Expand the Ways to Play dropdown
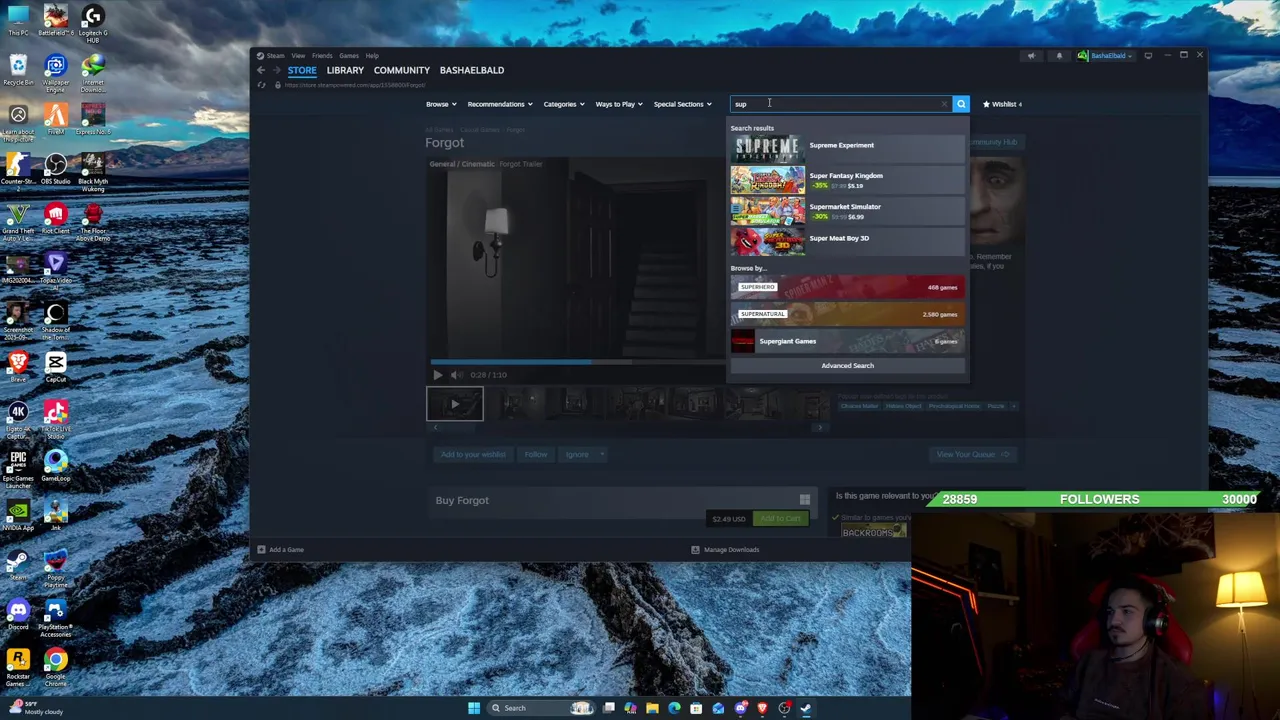This screenshot has width=1280, height=720. (x=619, y=104)
